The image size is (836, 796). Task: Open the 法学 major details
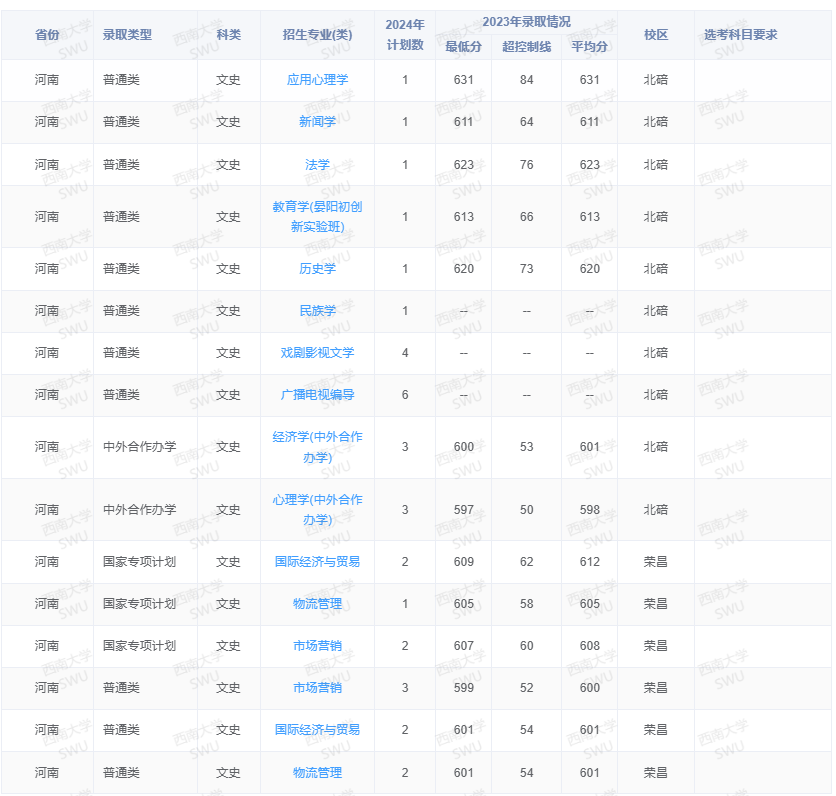(x=318, y=164)
